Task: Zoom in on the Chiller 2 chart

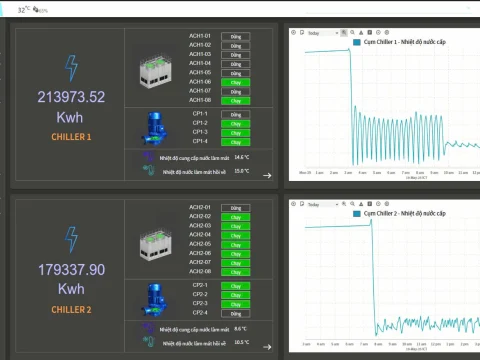Action: (344, 204)
